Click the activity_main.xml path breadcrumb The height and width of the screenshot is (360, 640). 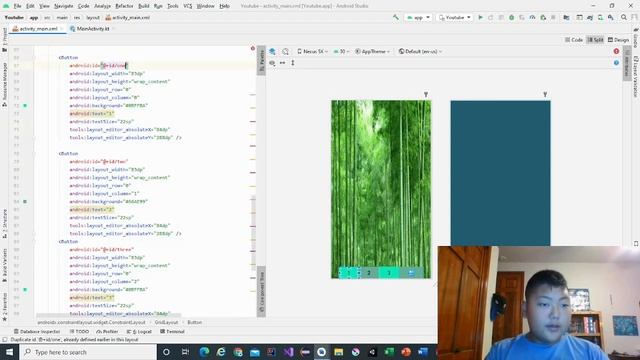[x=127, y=18]
